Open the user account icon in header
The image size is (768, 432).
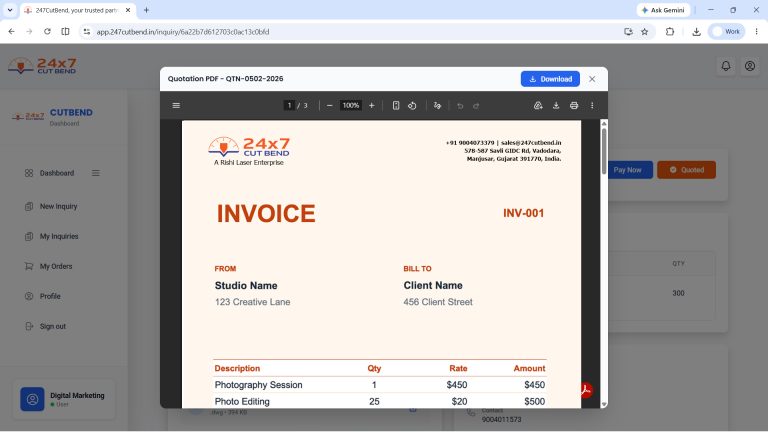(750, 66)
